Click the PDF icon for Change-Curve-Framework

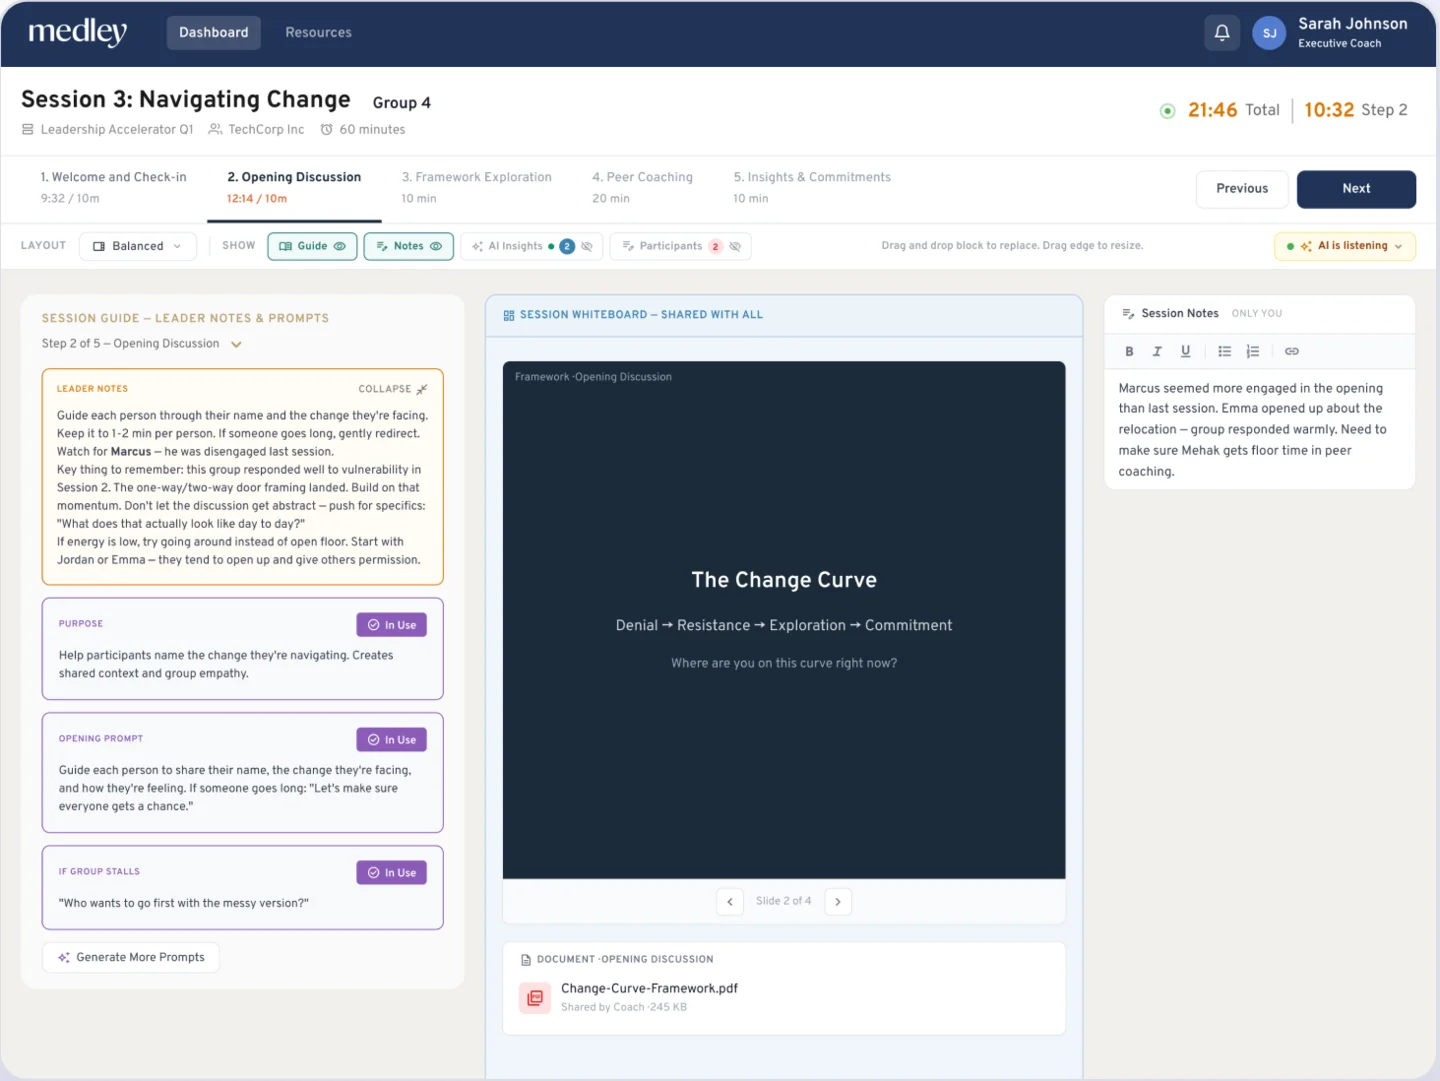point(535,997)
